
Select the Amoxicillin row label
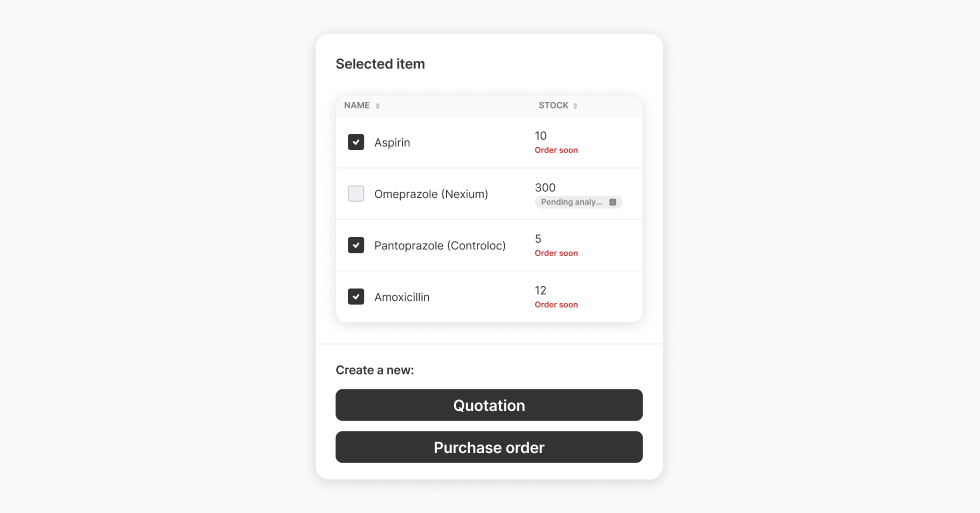[x=402, y=297]
